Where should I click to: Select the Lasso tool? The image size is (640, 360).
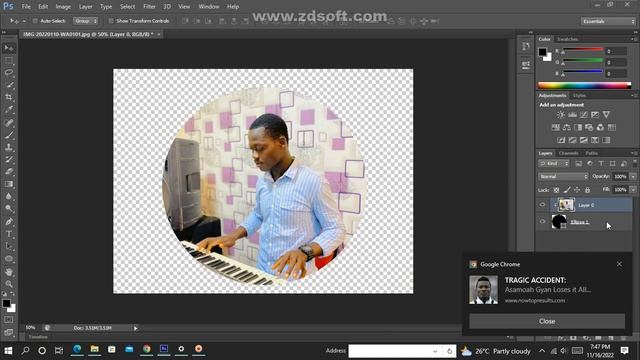tap(9, 73)
